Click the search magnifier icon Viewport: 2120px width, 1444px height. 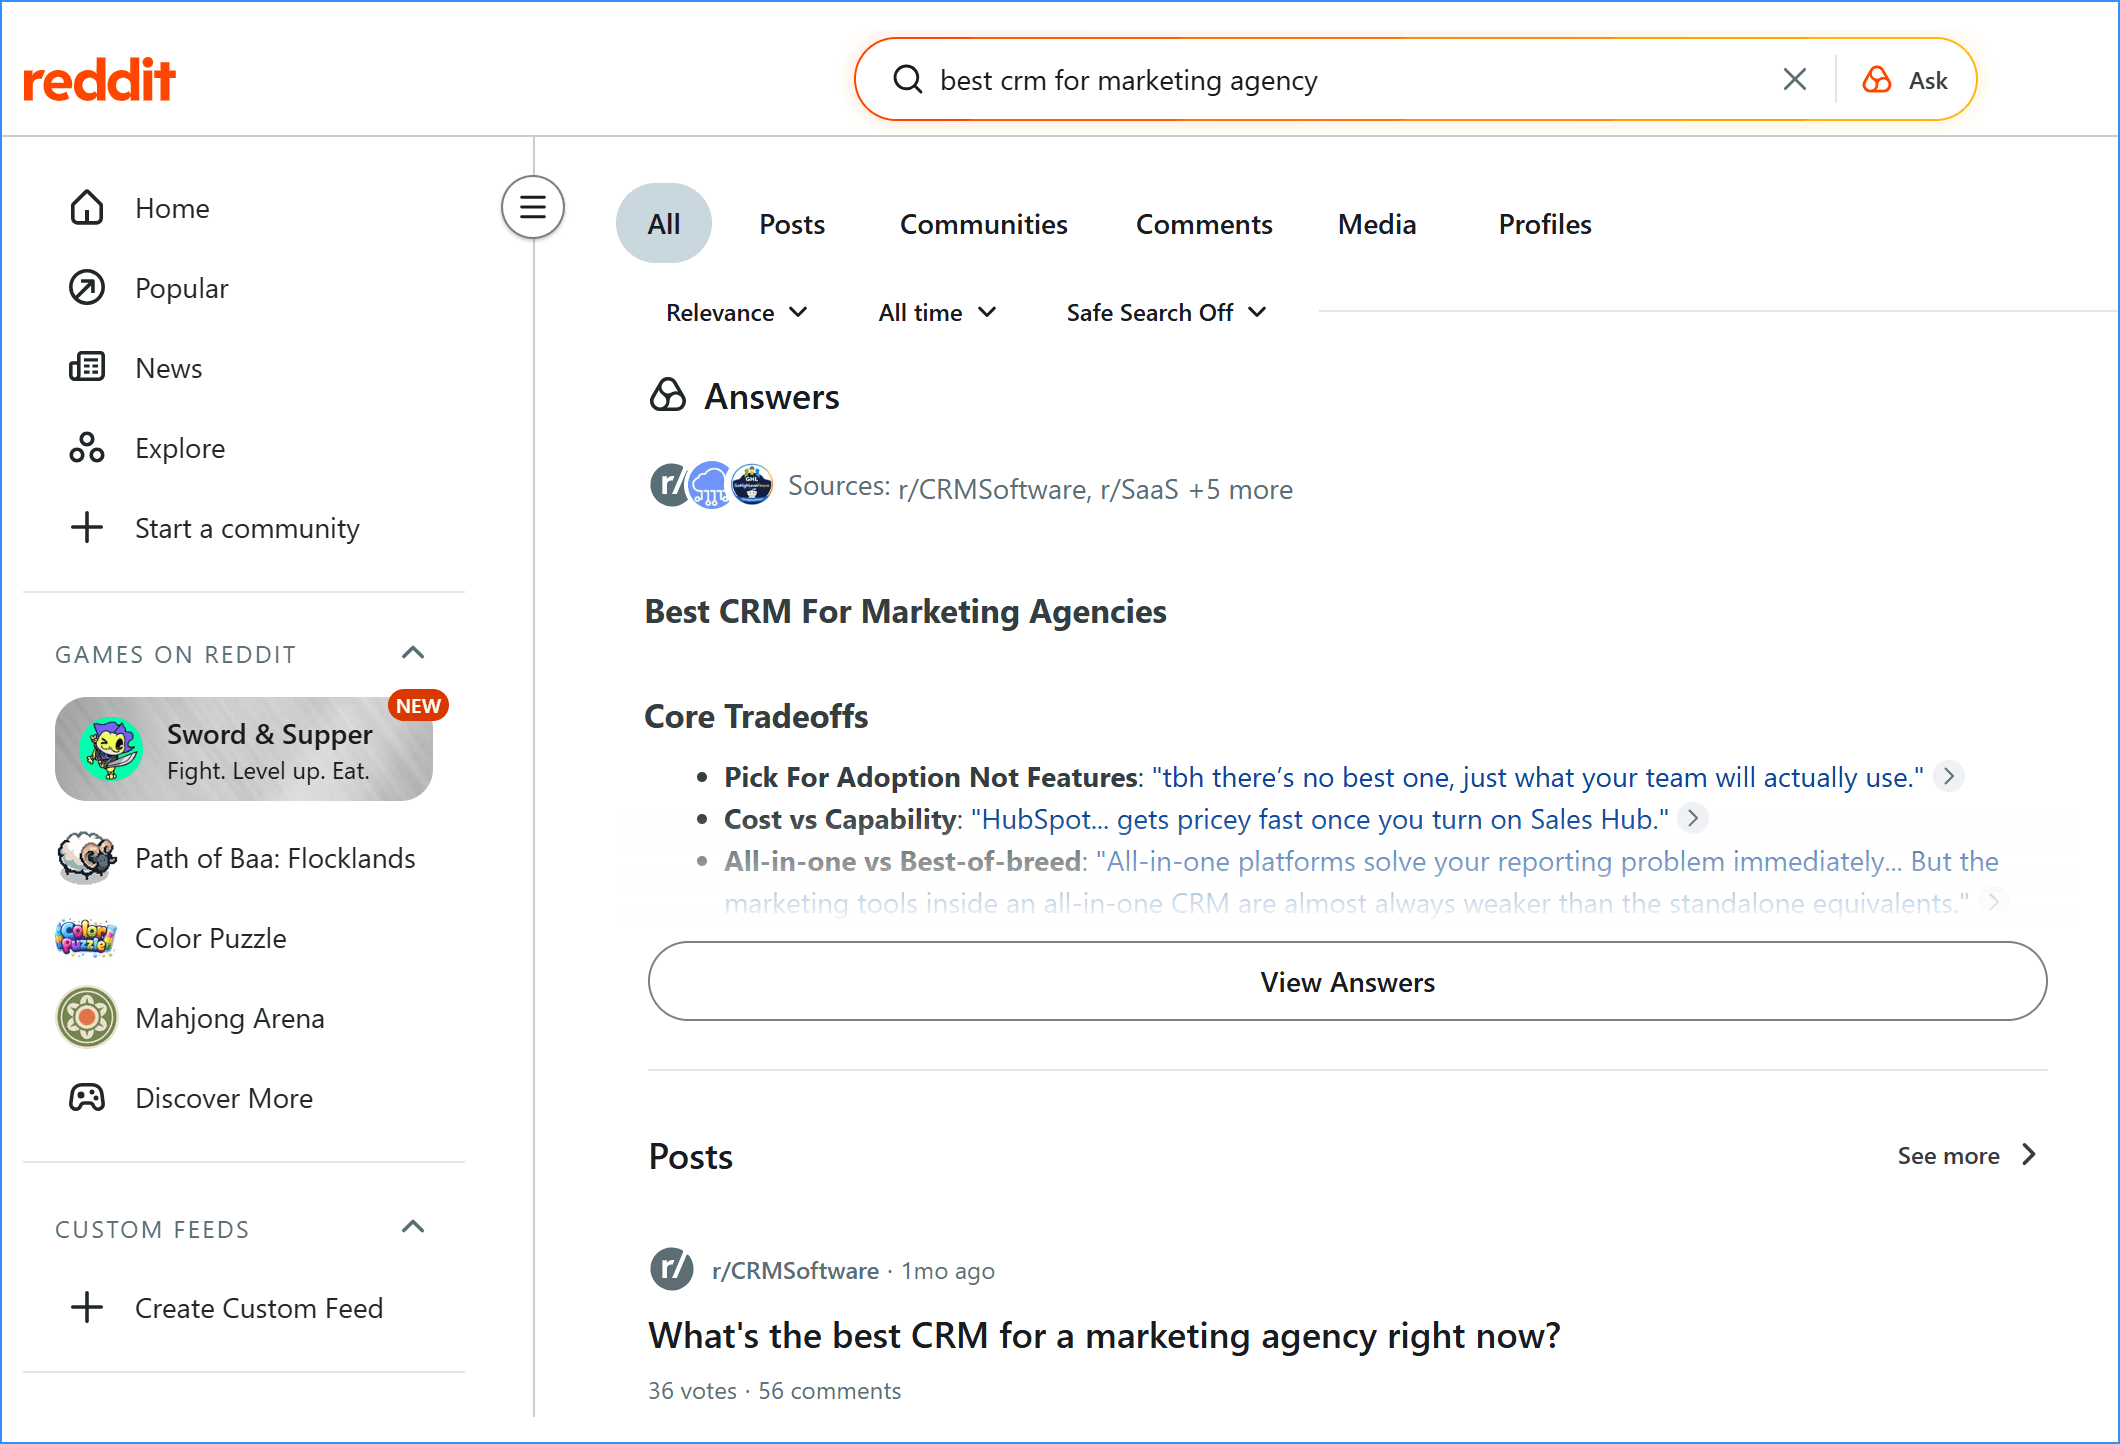point(907,79)
